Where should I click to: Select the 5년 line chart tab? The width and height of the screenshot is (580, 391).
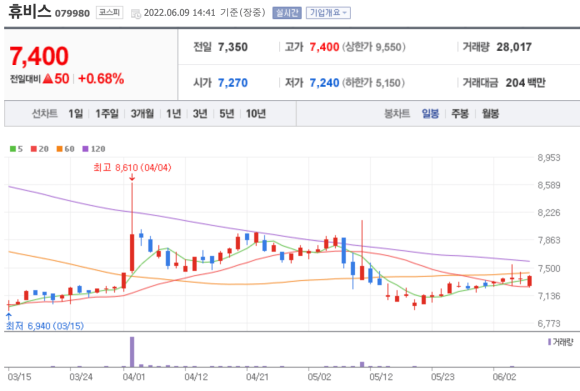point(227,114)
